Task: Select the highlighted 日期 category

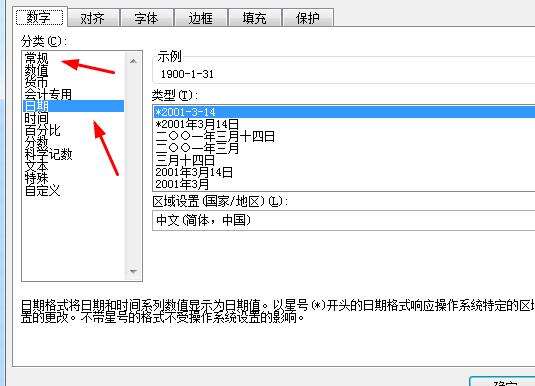Action: (73, 106)
